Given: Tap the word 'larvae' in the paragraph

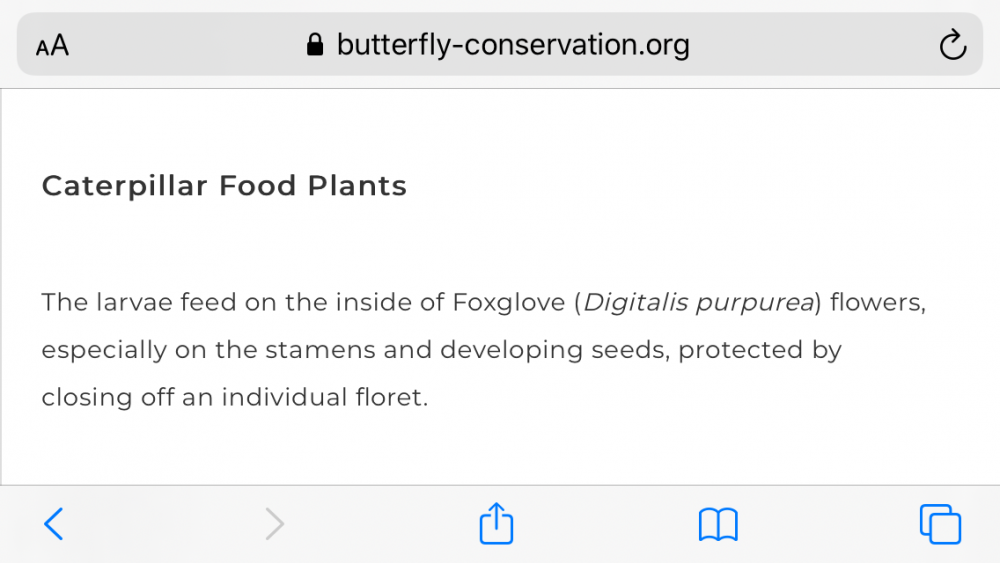Looking at the screenshot, I should 134,302.
